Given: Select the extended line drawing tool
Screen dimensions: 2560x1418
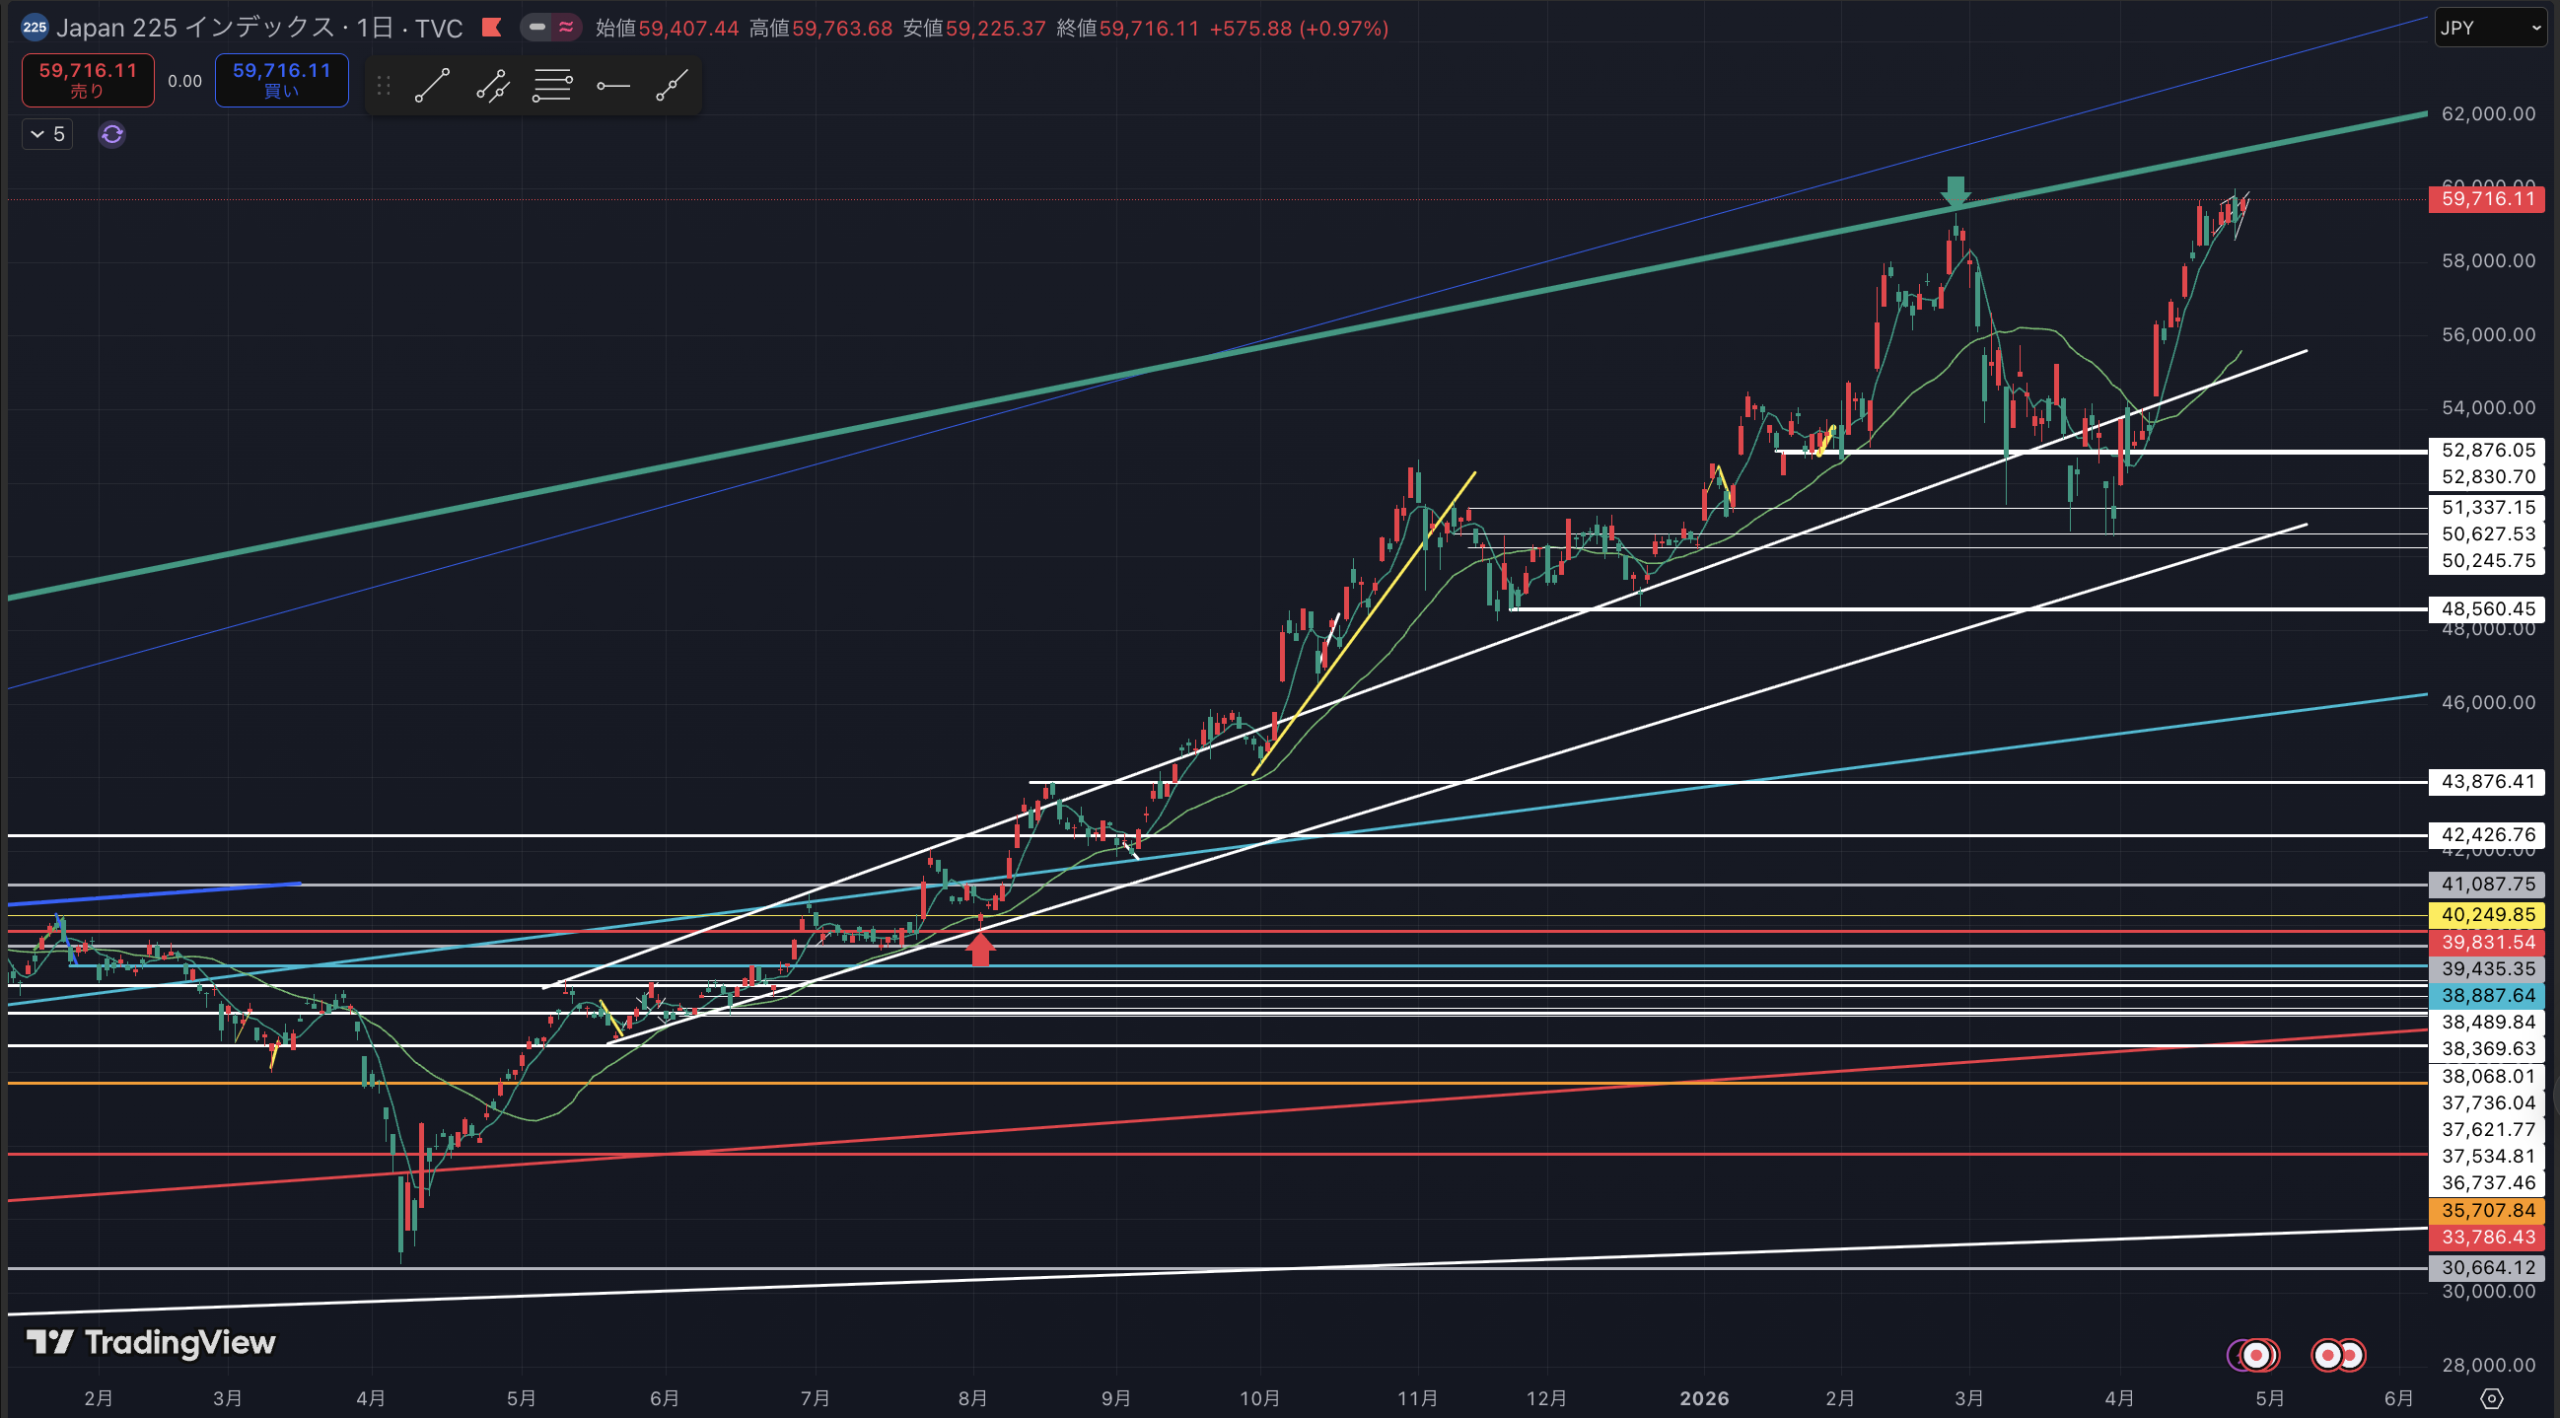Looking at the screenshot, I should point(672,86).
